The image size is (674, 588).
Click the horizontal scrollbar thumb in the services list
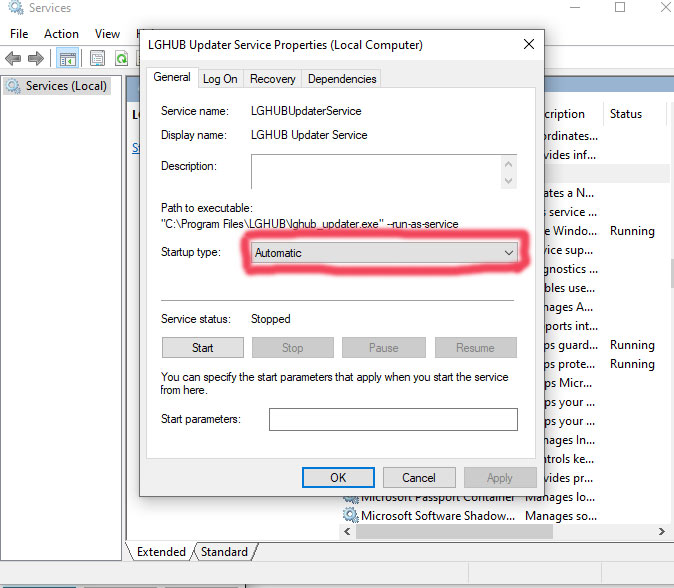(x=454, y=532)
